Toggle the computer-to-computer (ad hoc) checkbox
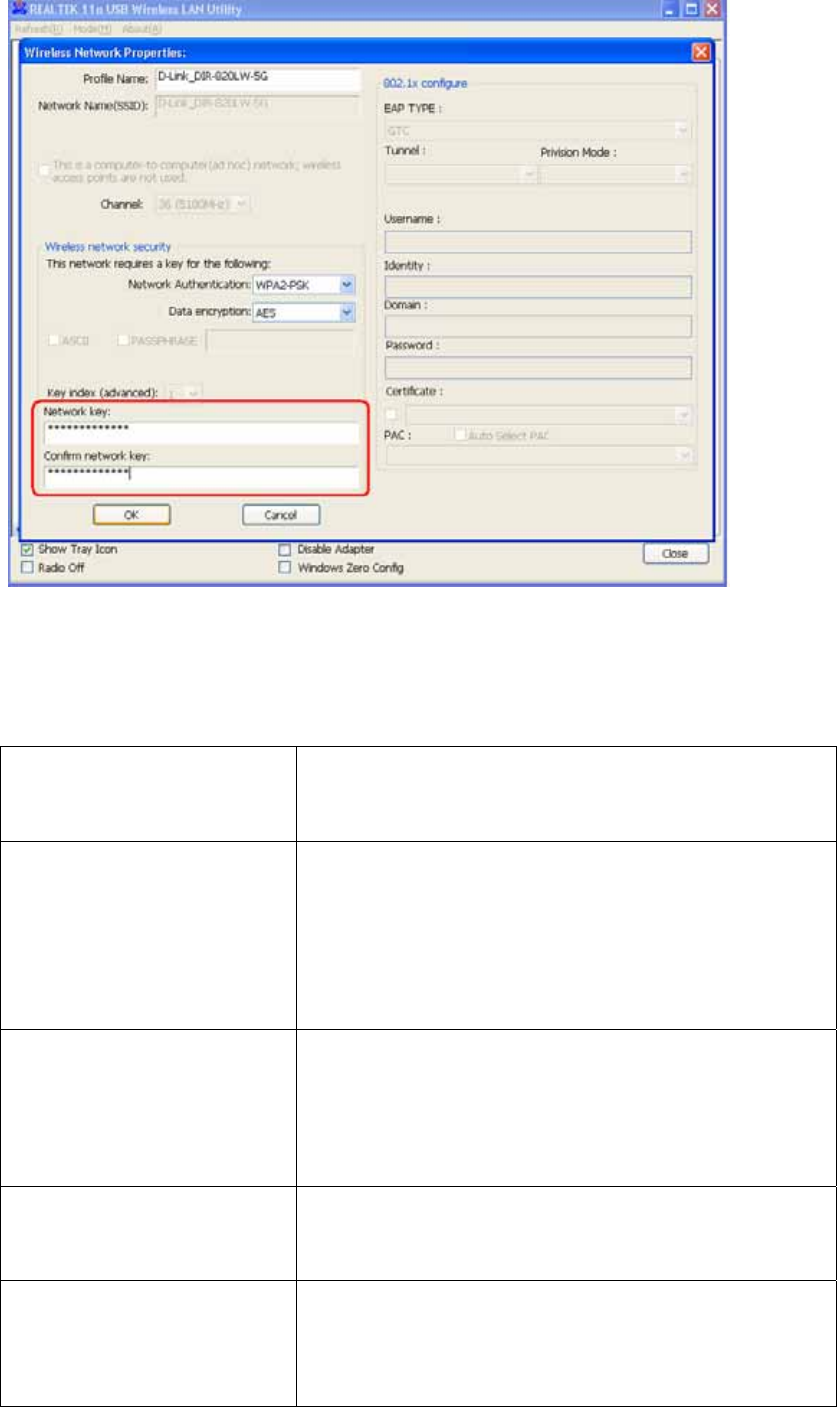The height and width of the screenshot is (1407, 837). point(44,171)
